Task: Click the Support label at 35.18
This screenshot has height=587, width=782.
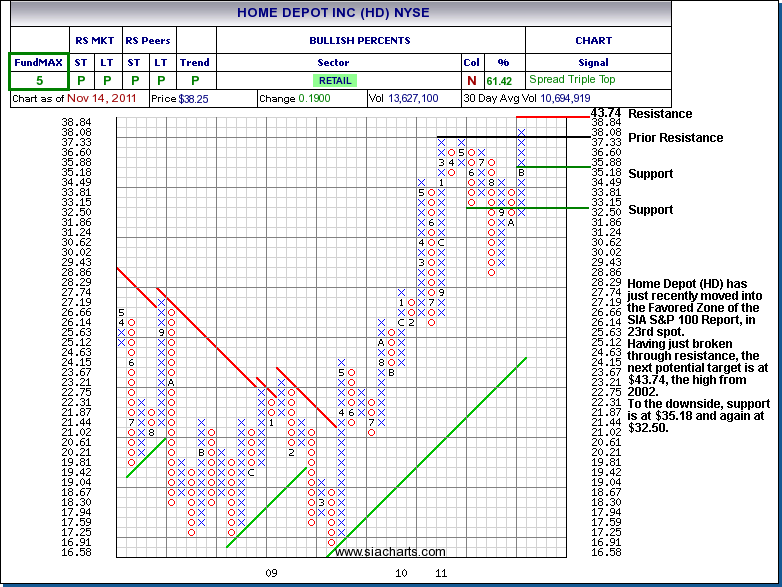Action: [651, 174]
